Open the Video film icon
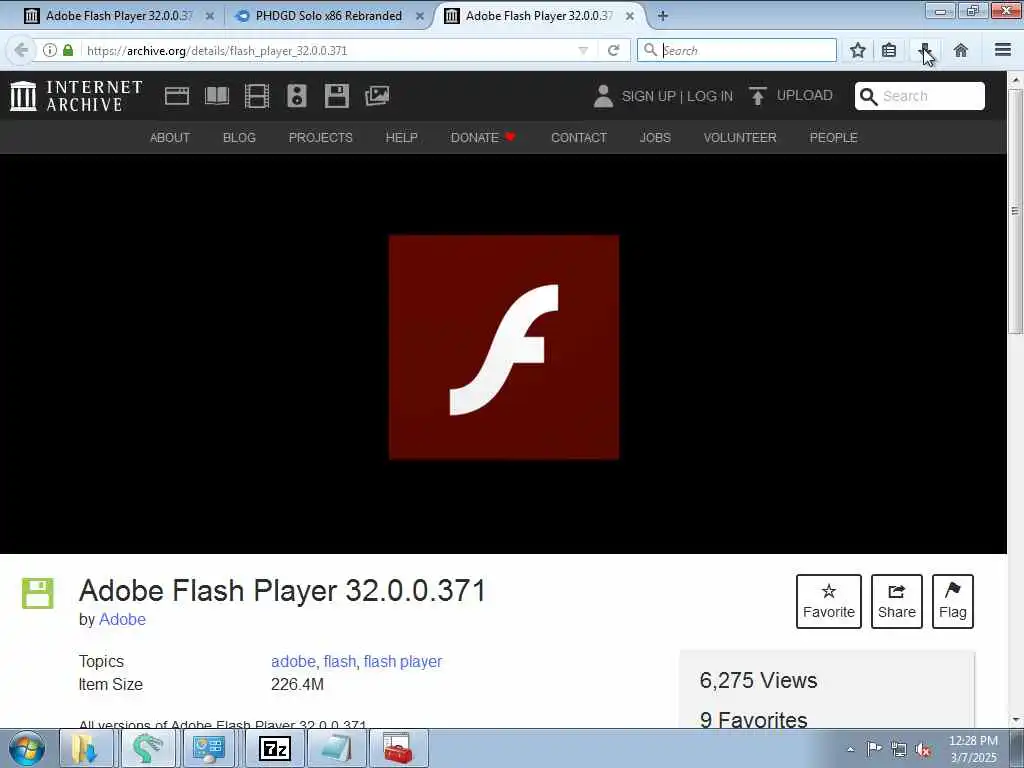The width and height of the screenshot is (1024, 768). point(257,96)
